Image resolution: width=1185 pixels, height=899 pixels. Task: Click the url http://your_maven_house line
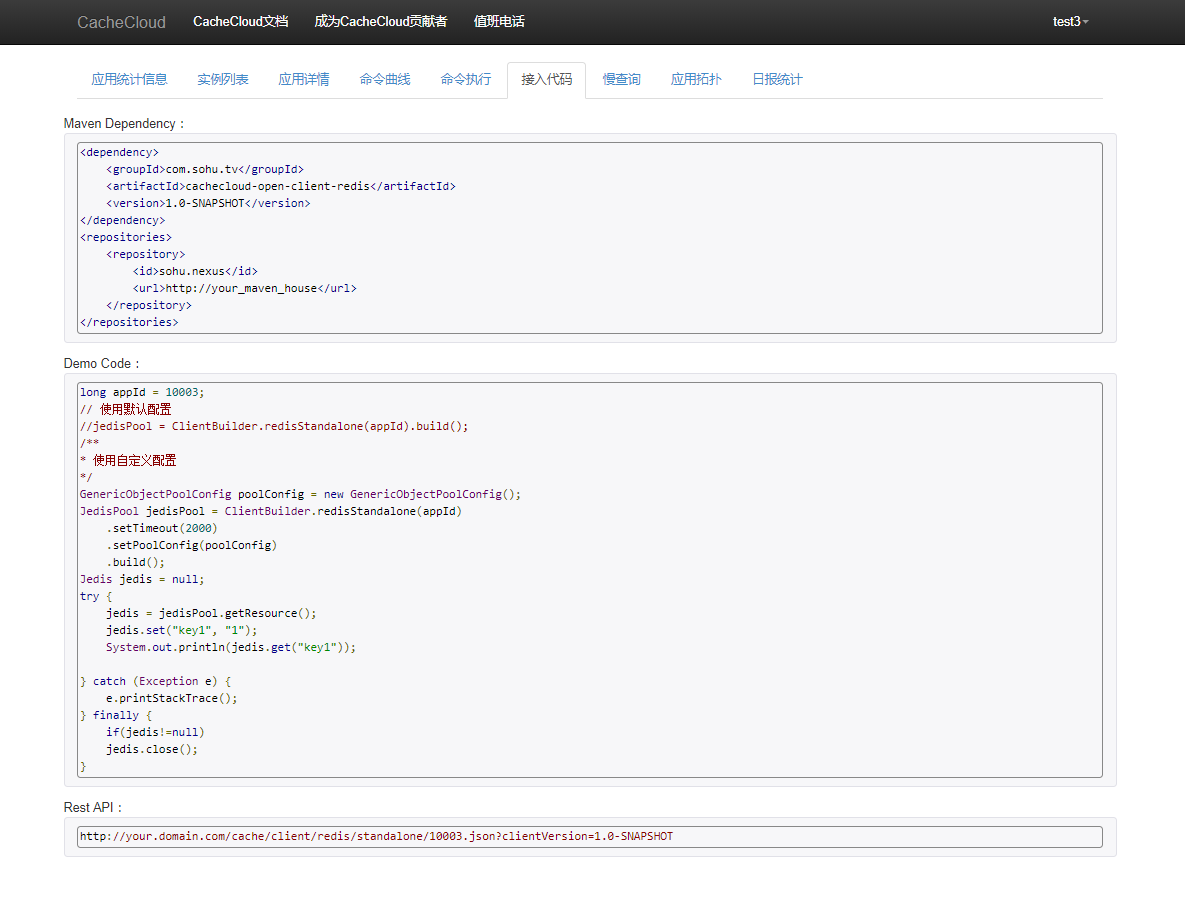click(x=245, y=289)
